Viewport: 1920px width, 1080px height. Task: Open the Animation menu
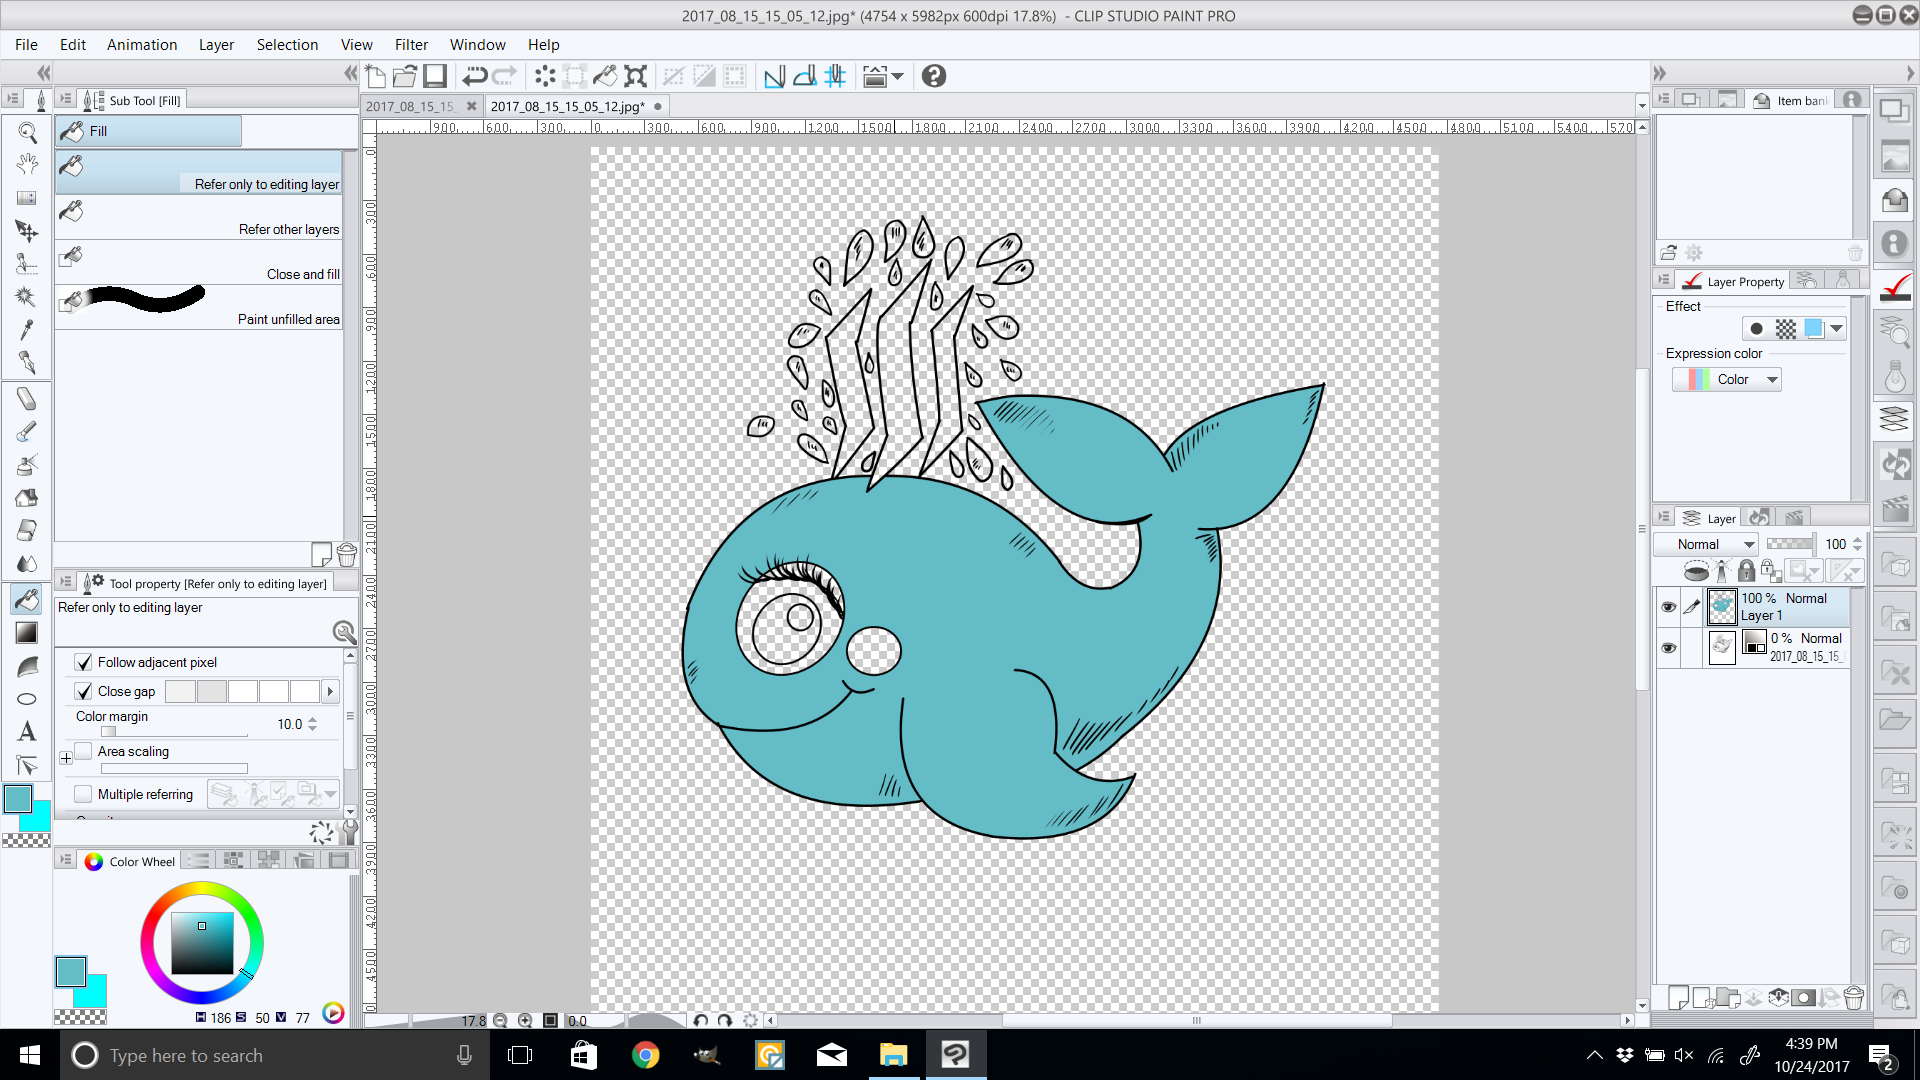(142, 44)
